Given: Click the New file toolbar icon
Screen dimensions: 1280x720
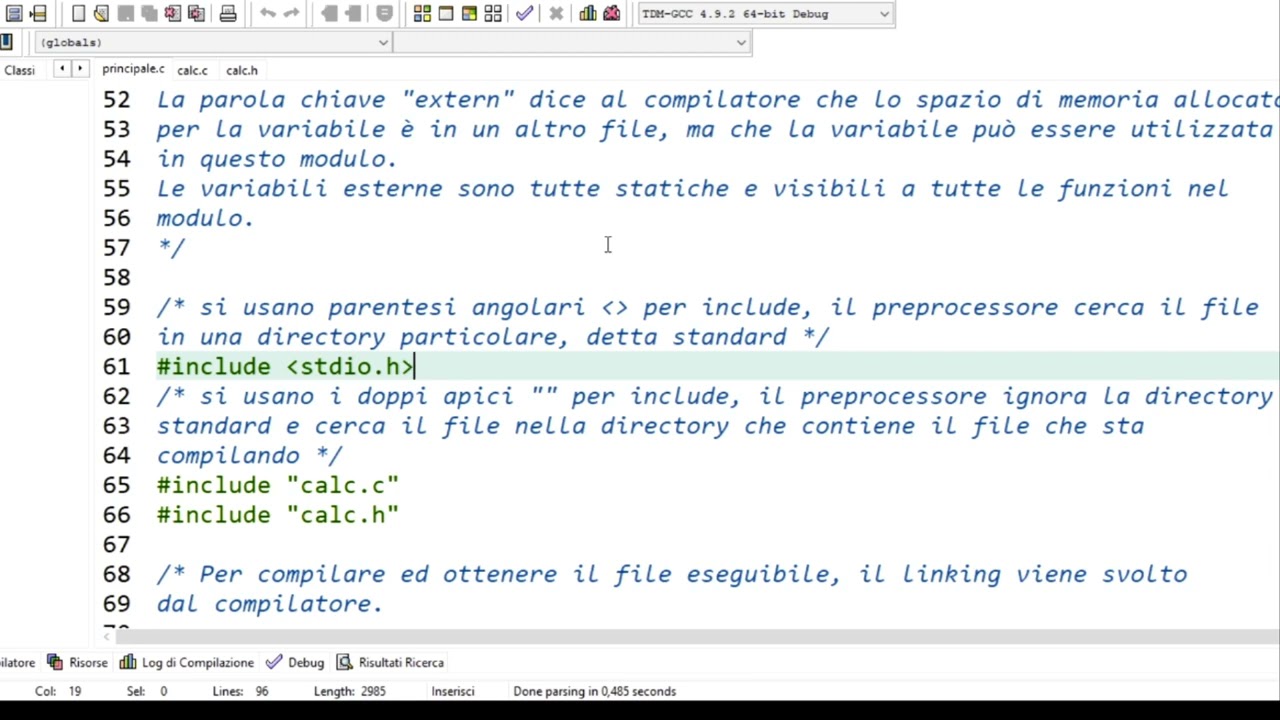Looking at the screenshot, I should (x=78, y=14).
